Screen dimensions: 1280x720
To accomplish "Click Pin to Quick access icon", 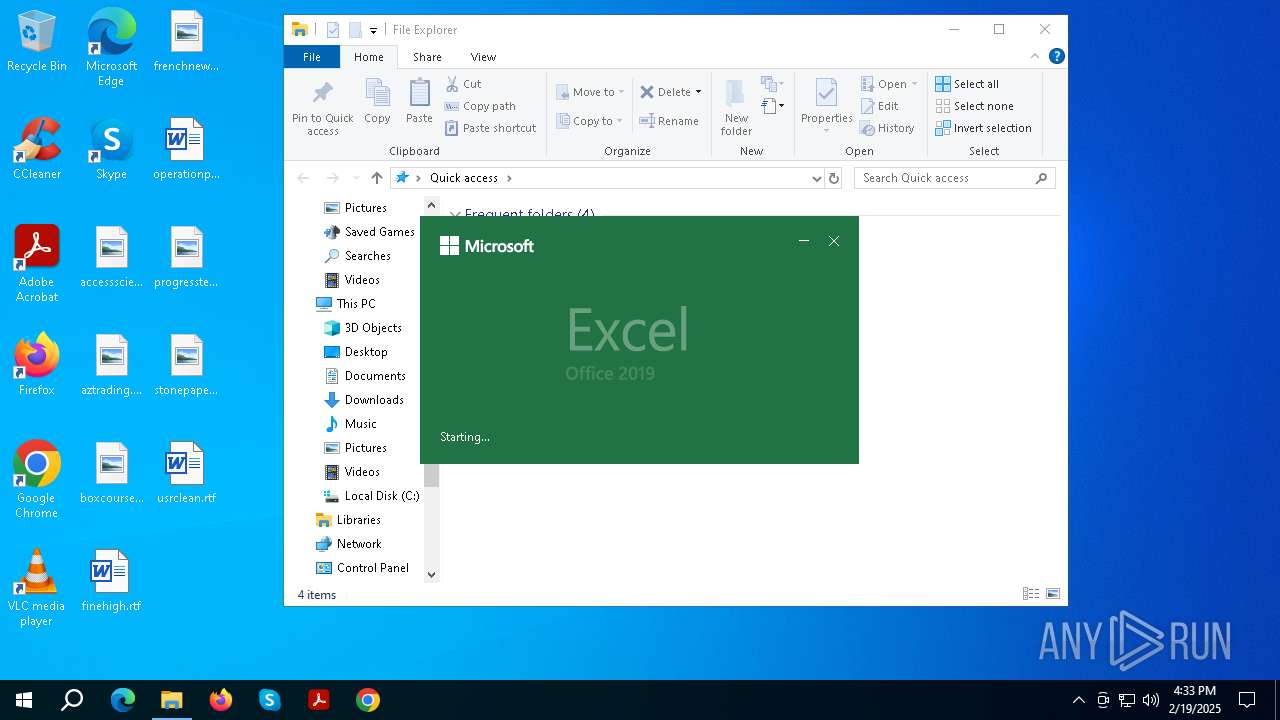I will 322,108.
